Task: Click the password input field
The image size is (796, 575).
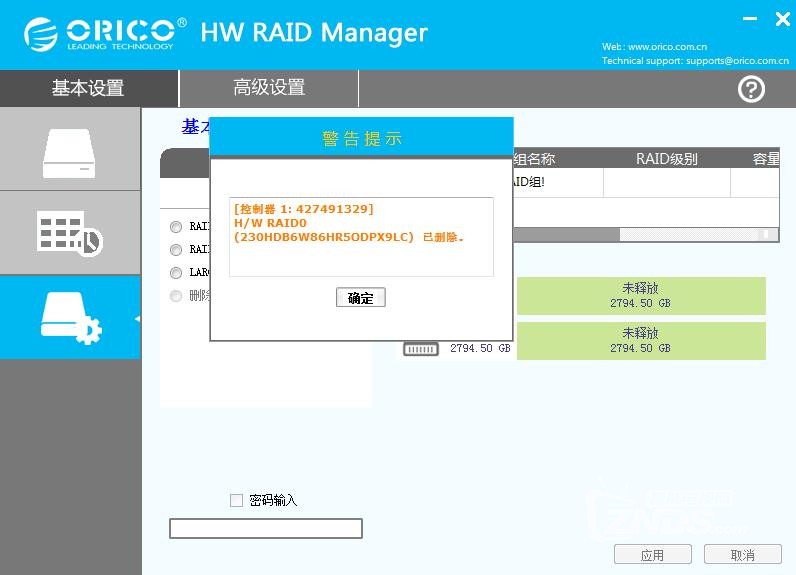Action: point(266,528)
